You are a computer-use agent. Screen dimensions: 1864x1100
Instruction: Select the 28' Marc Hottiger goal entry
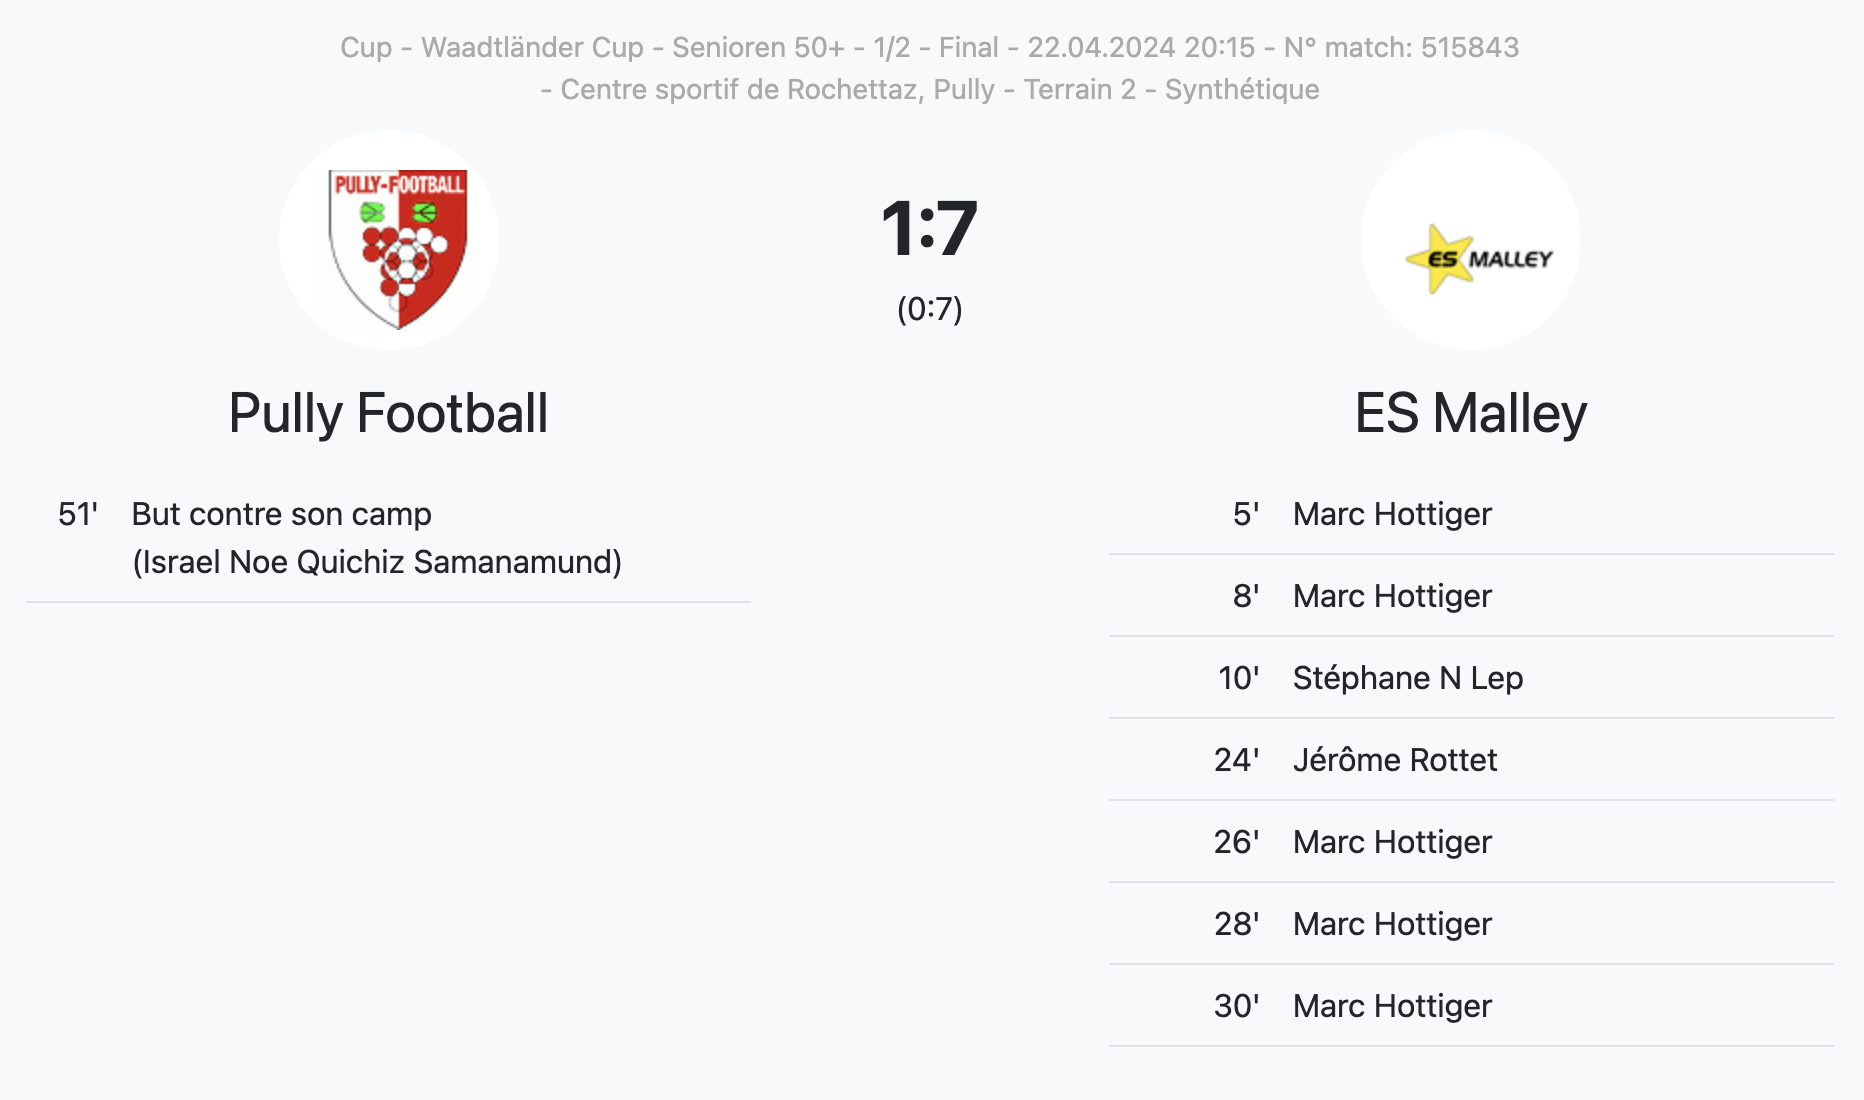click(x=1471, y=924)
